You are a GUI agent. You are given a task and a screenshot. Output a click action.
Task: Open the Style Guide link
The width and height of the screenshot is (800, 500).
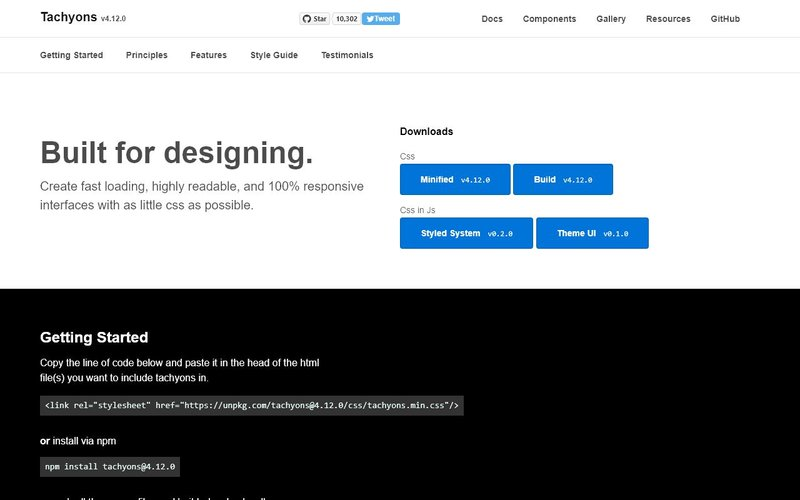(x=274, y=55)
